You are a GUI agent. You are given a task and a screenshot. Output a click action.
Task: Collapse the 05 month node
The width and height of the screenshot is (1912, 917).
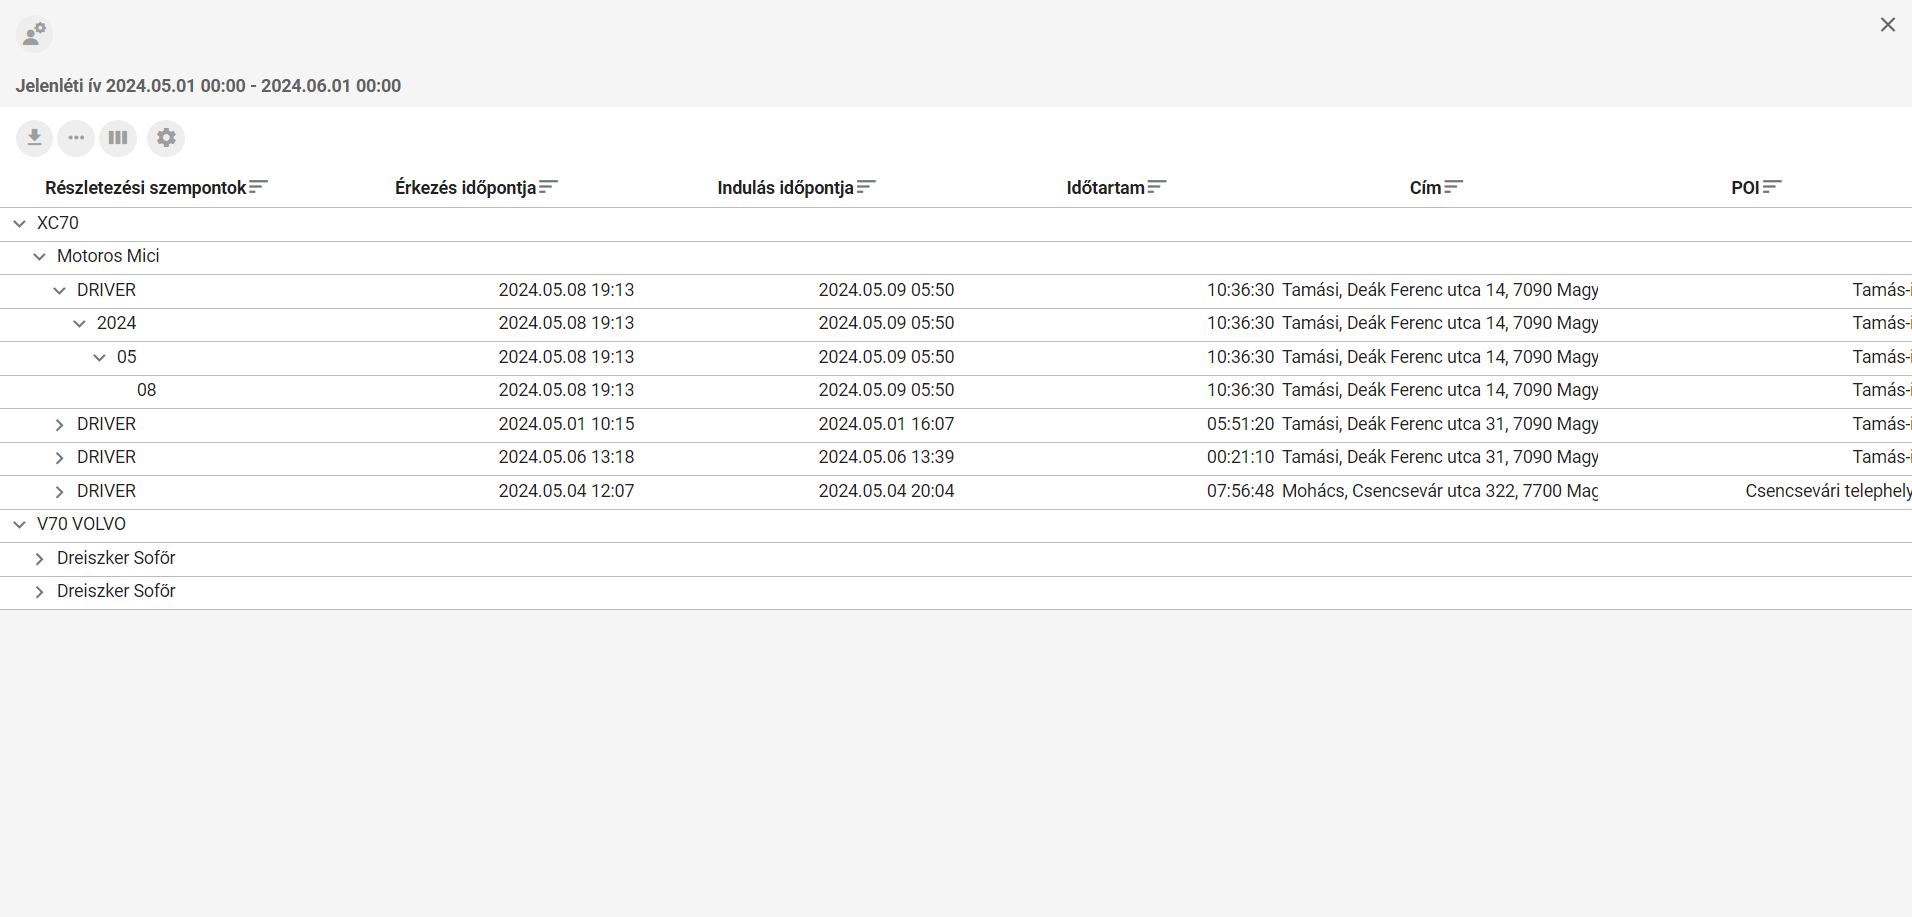point(100,358)
